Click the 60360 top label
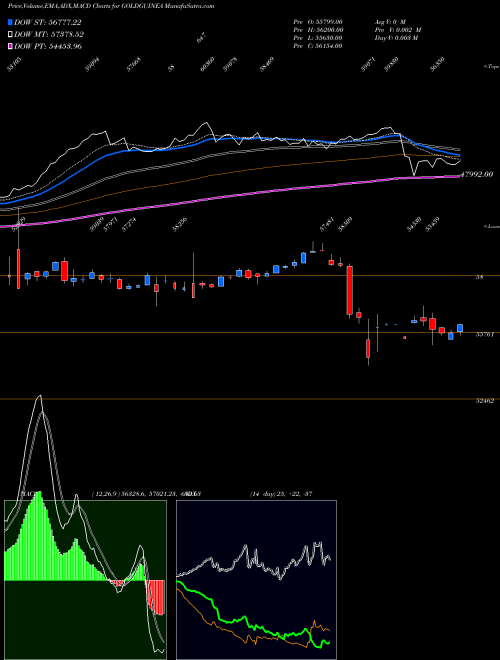Viewport: 500px width, 660px height. [207, 64]
